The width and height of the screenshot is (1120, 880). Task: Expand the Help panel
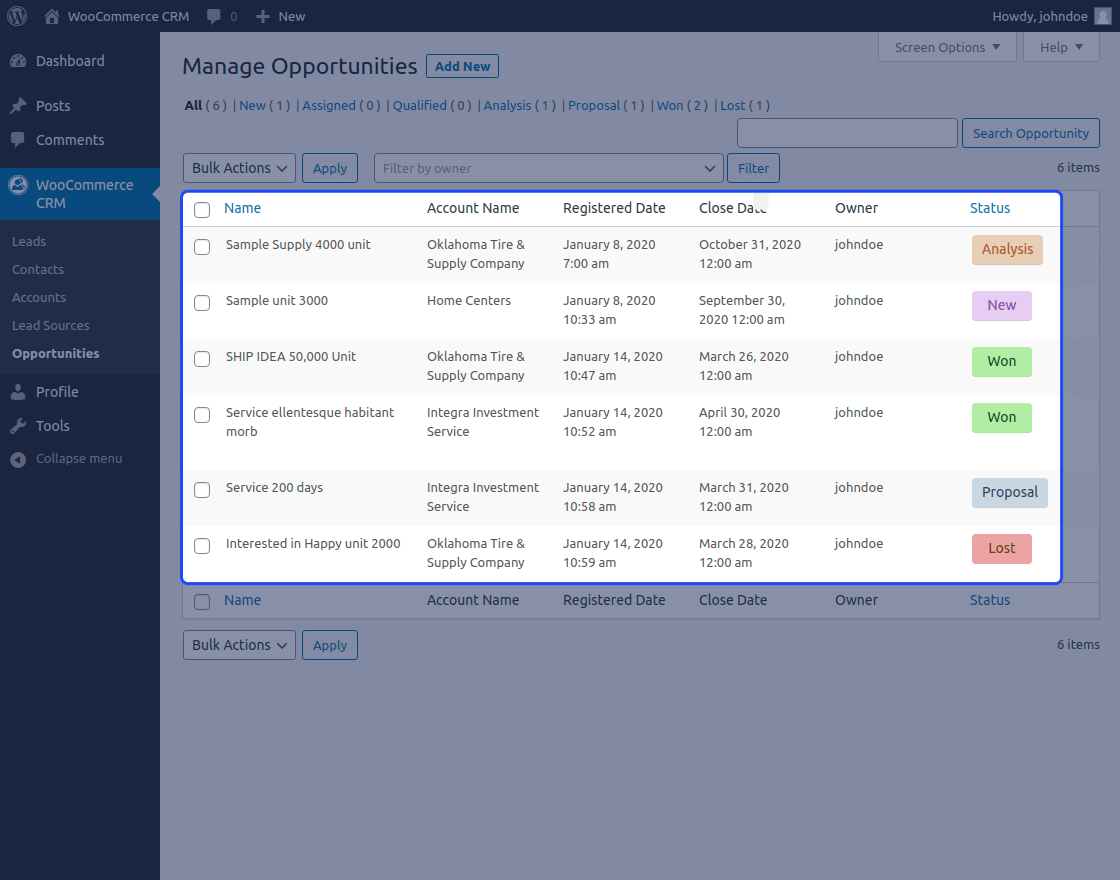click(x=1061, y=47)
